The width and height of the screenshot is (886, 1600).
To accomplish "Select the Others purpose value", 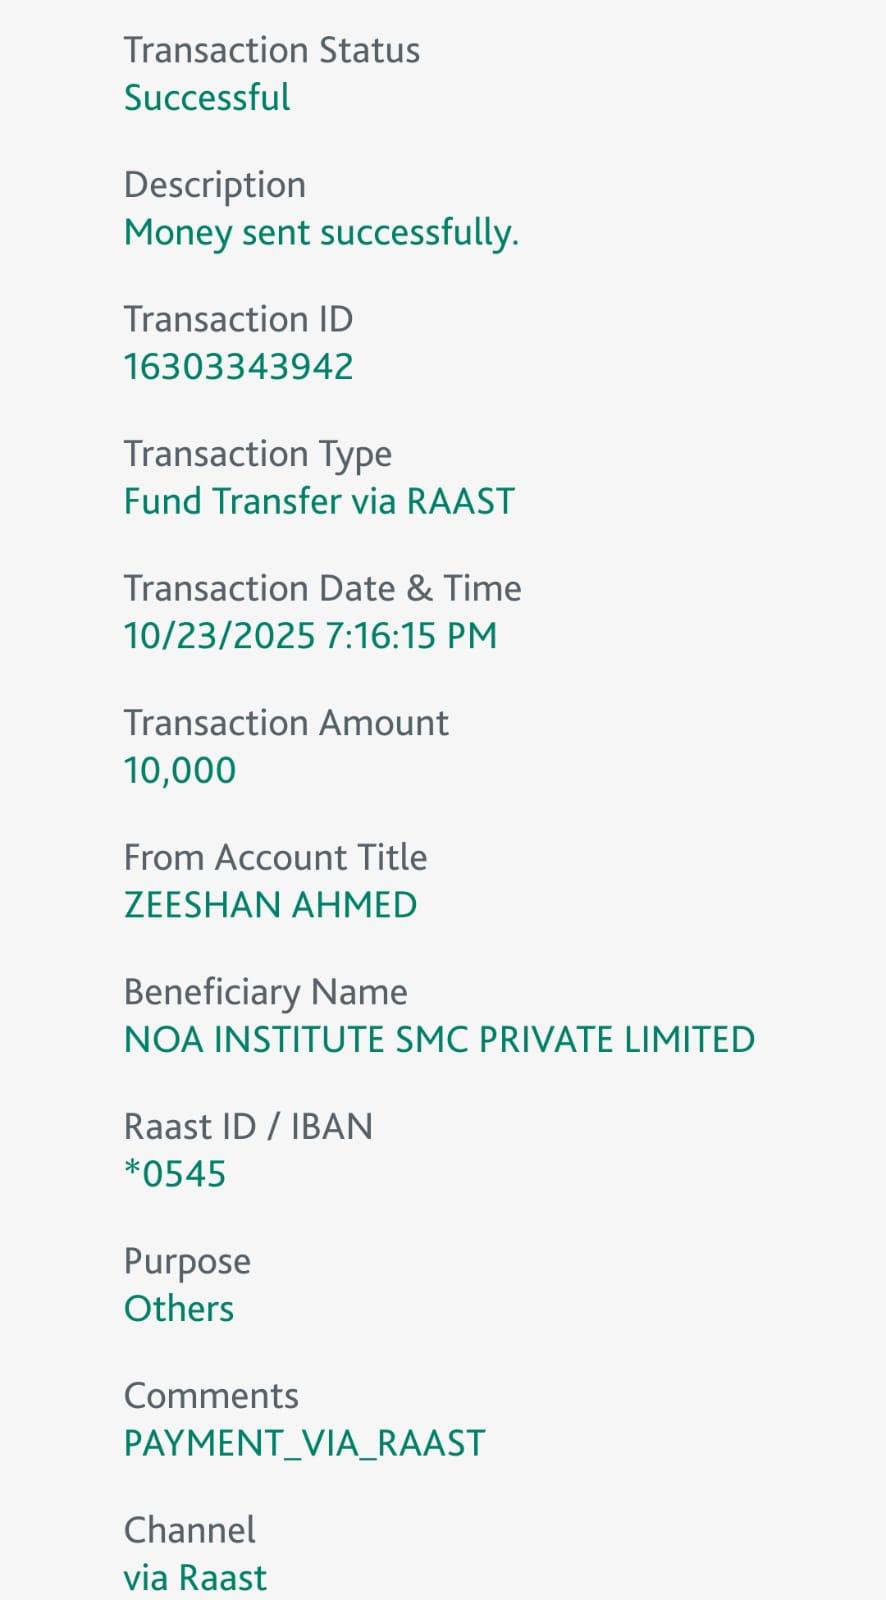I will point(179,1309).
